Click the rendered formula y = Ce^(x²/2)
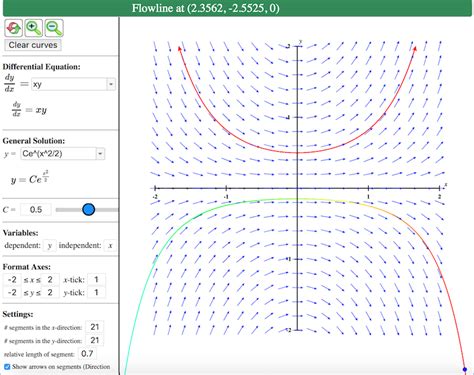474x375 pixels. pyautogui.click(x=30, y=177)
